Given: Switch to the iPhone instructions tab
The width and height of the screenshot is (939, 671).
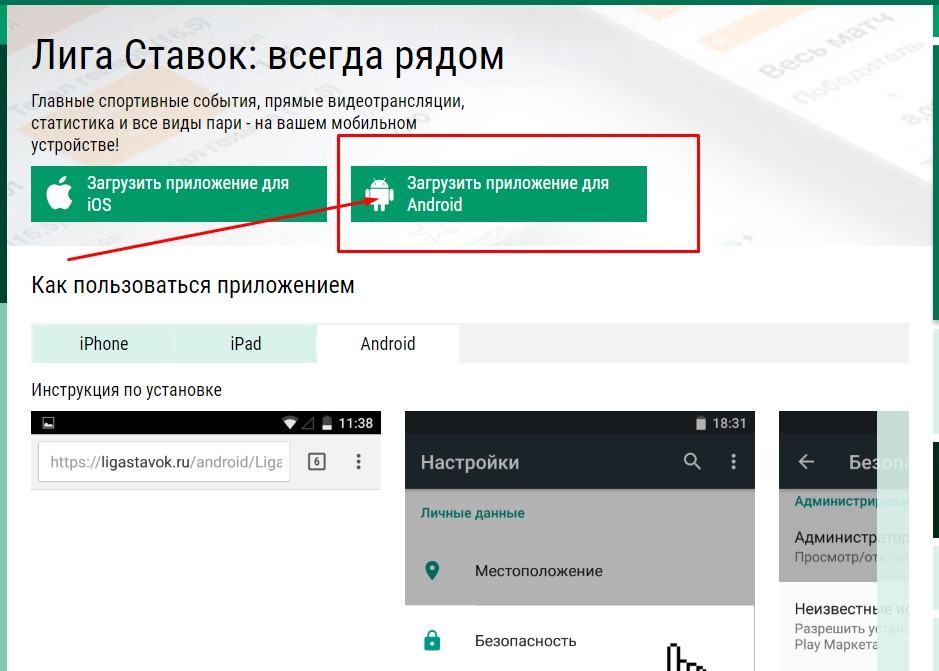Looking at the screenshot, I should coord(103,343).
